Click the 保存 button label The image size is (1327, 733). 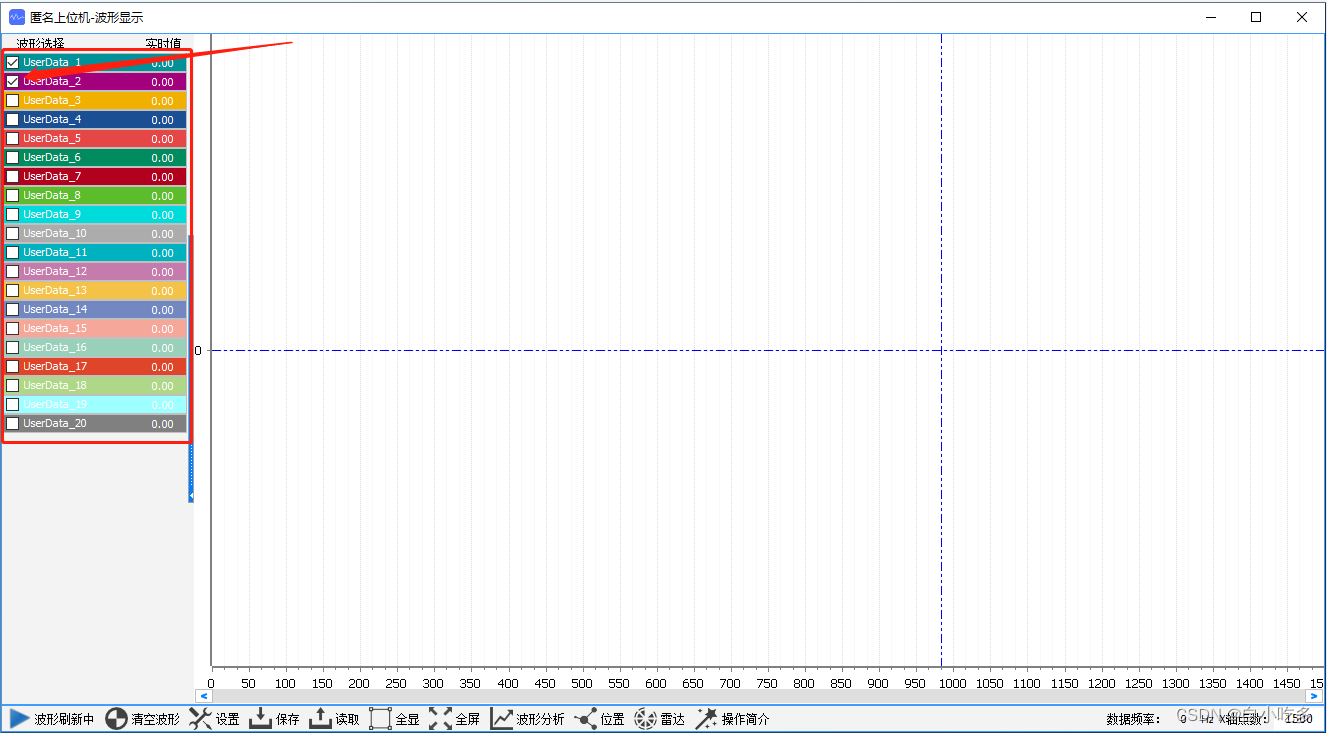tap(288, 719)
